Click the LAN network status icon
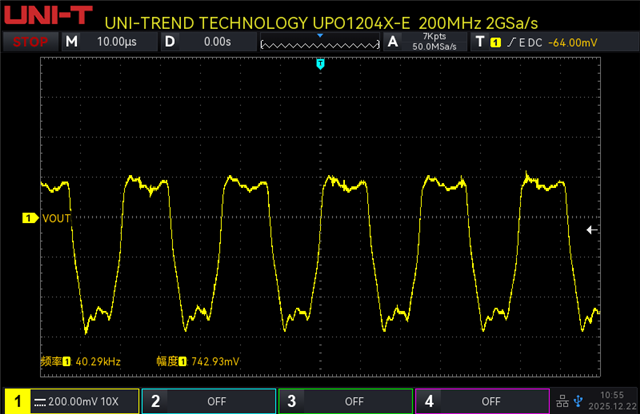 tap(562, 401)
